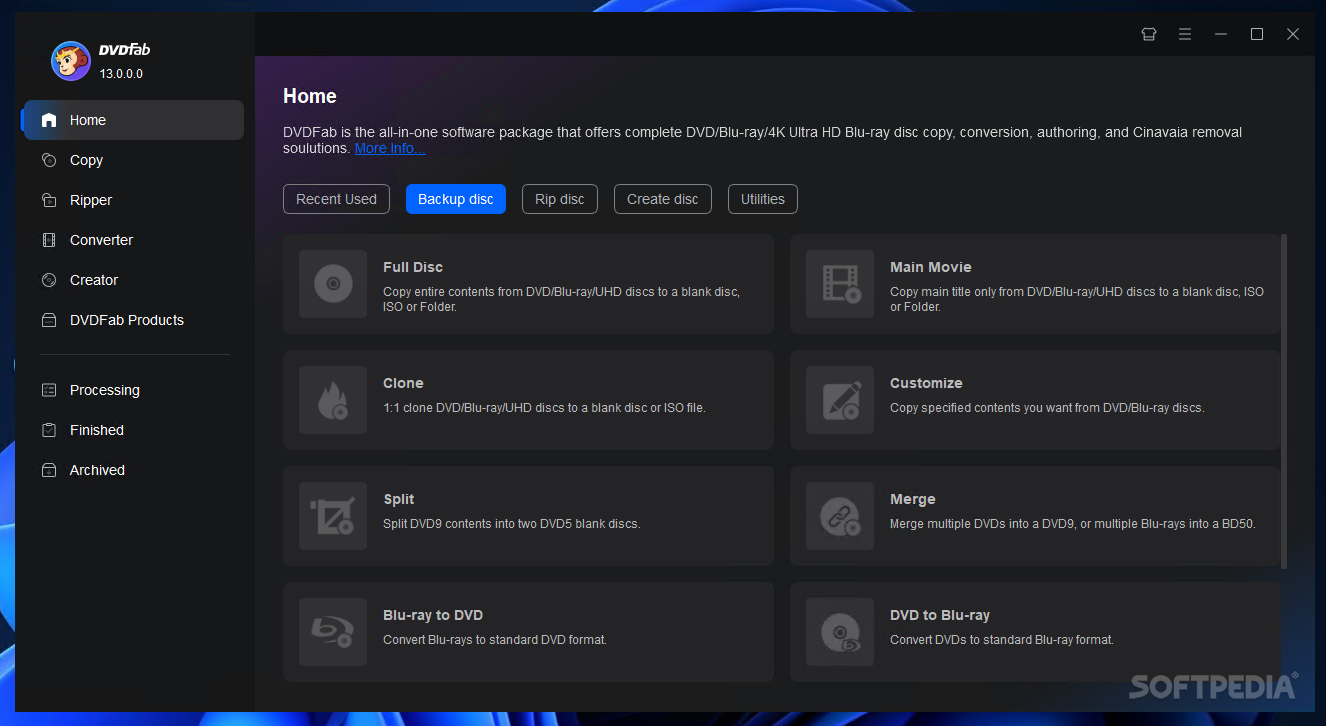The width and height of the screenshot is (1326, 726).
Task: Follow the More Info... link
Action: click(x=390, y=148)
